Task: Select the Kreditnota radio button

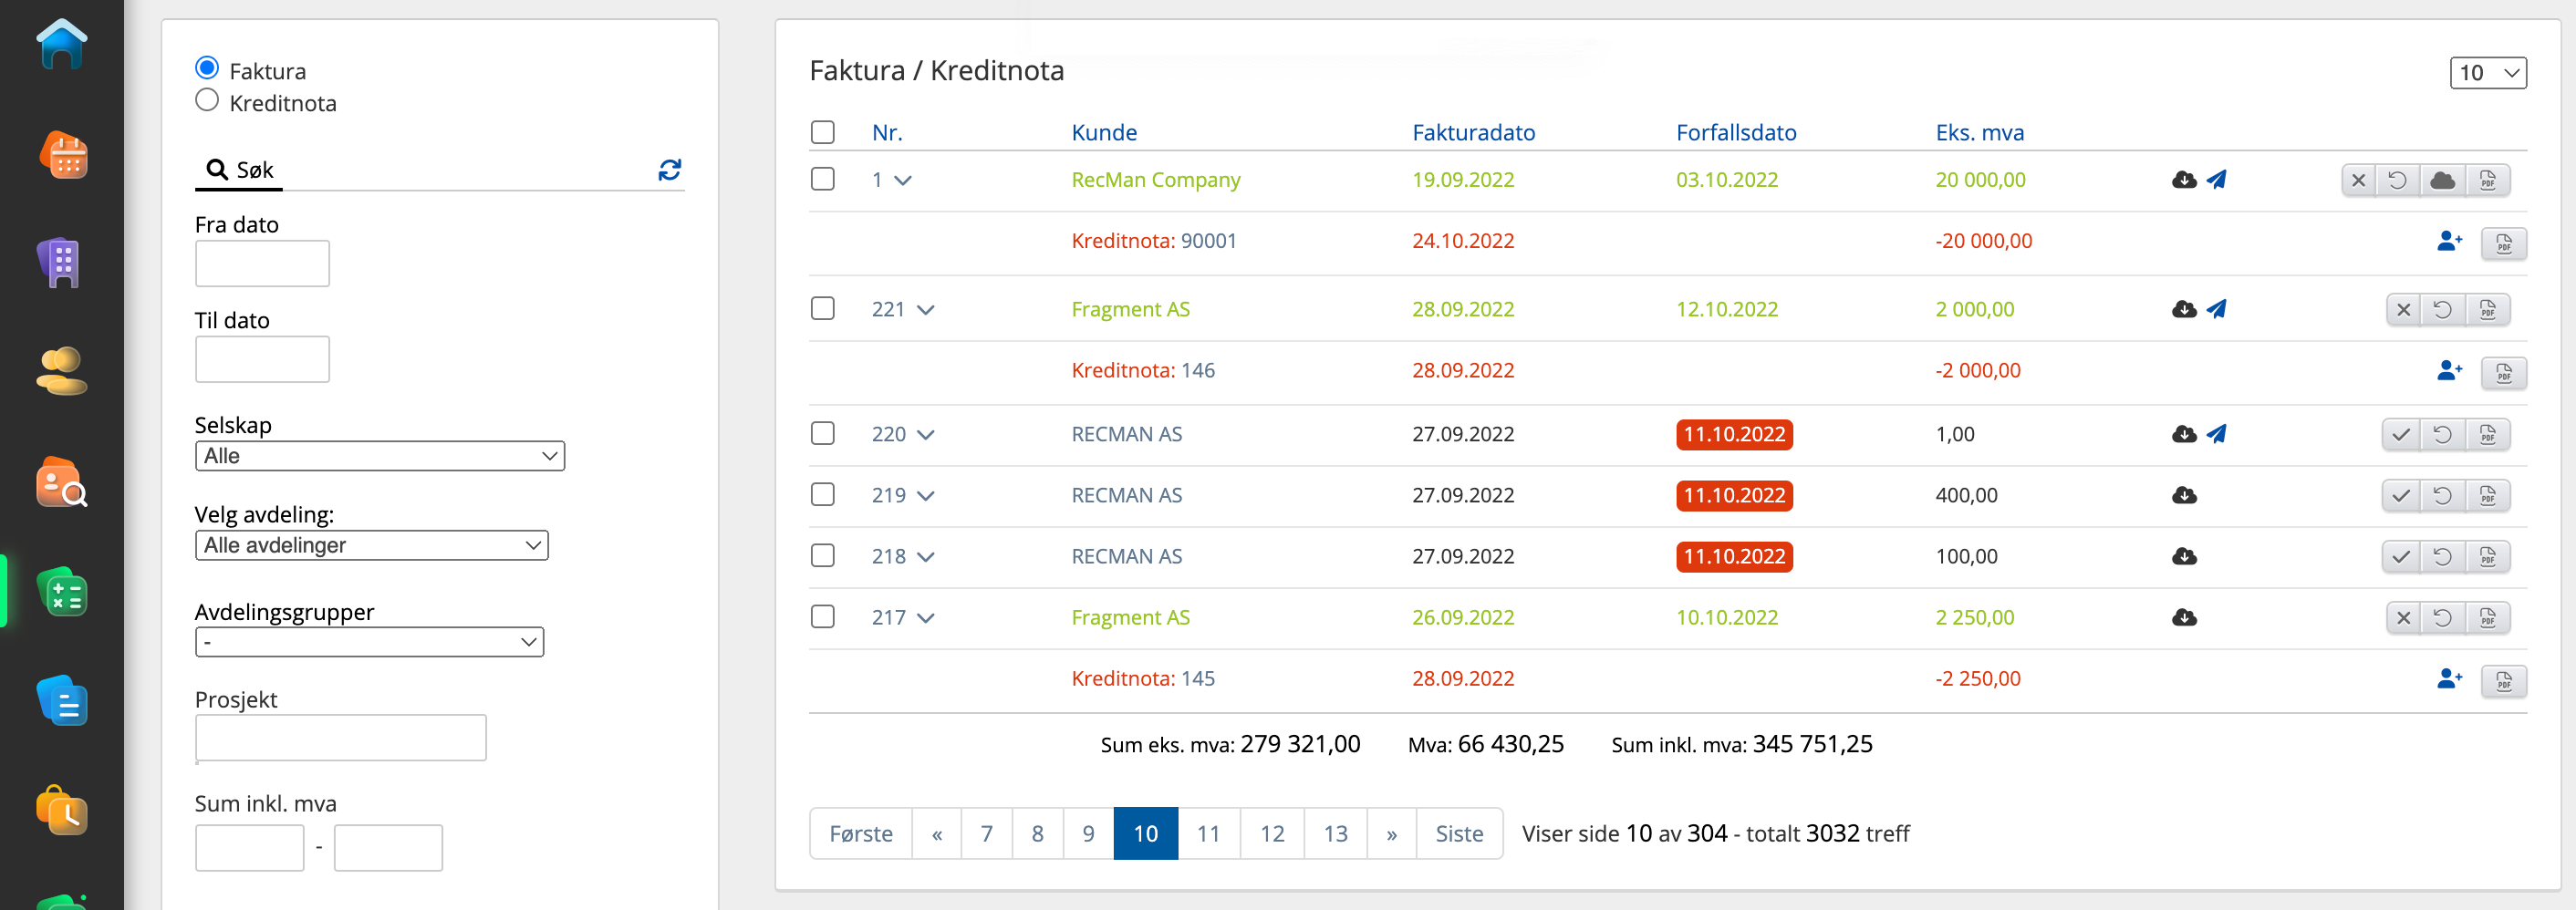Action: point(207,101)
